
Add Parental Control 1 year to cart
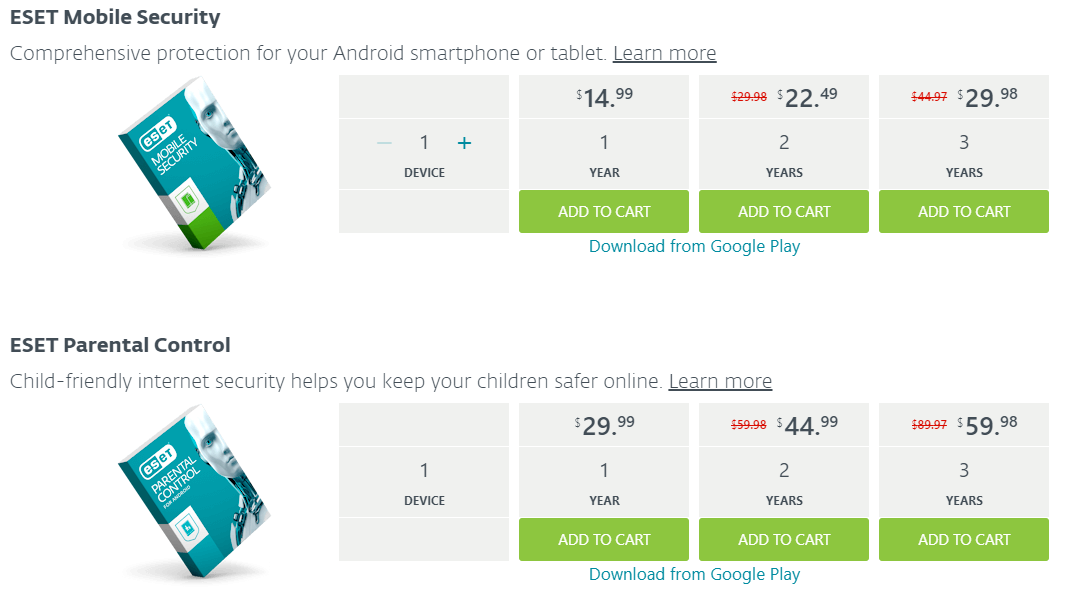[604, 540]
